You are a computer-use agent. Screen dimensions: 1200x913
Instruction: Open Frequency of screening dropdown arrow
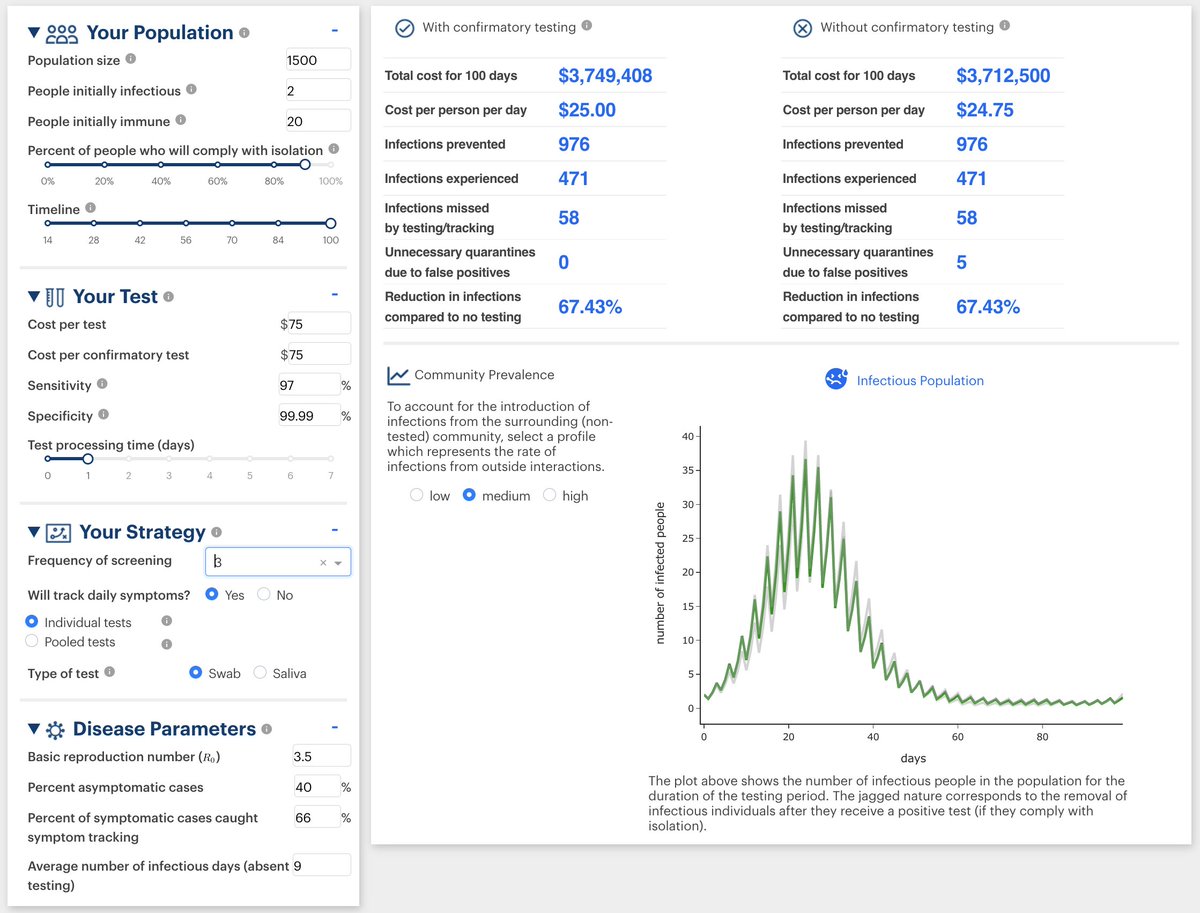tap(340, 563)
